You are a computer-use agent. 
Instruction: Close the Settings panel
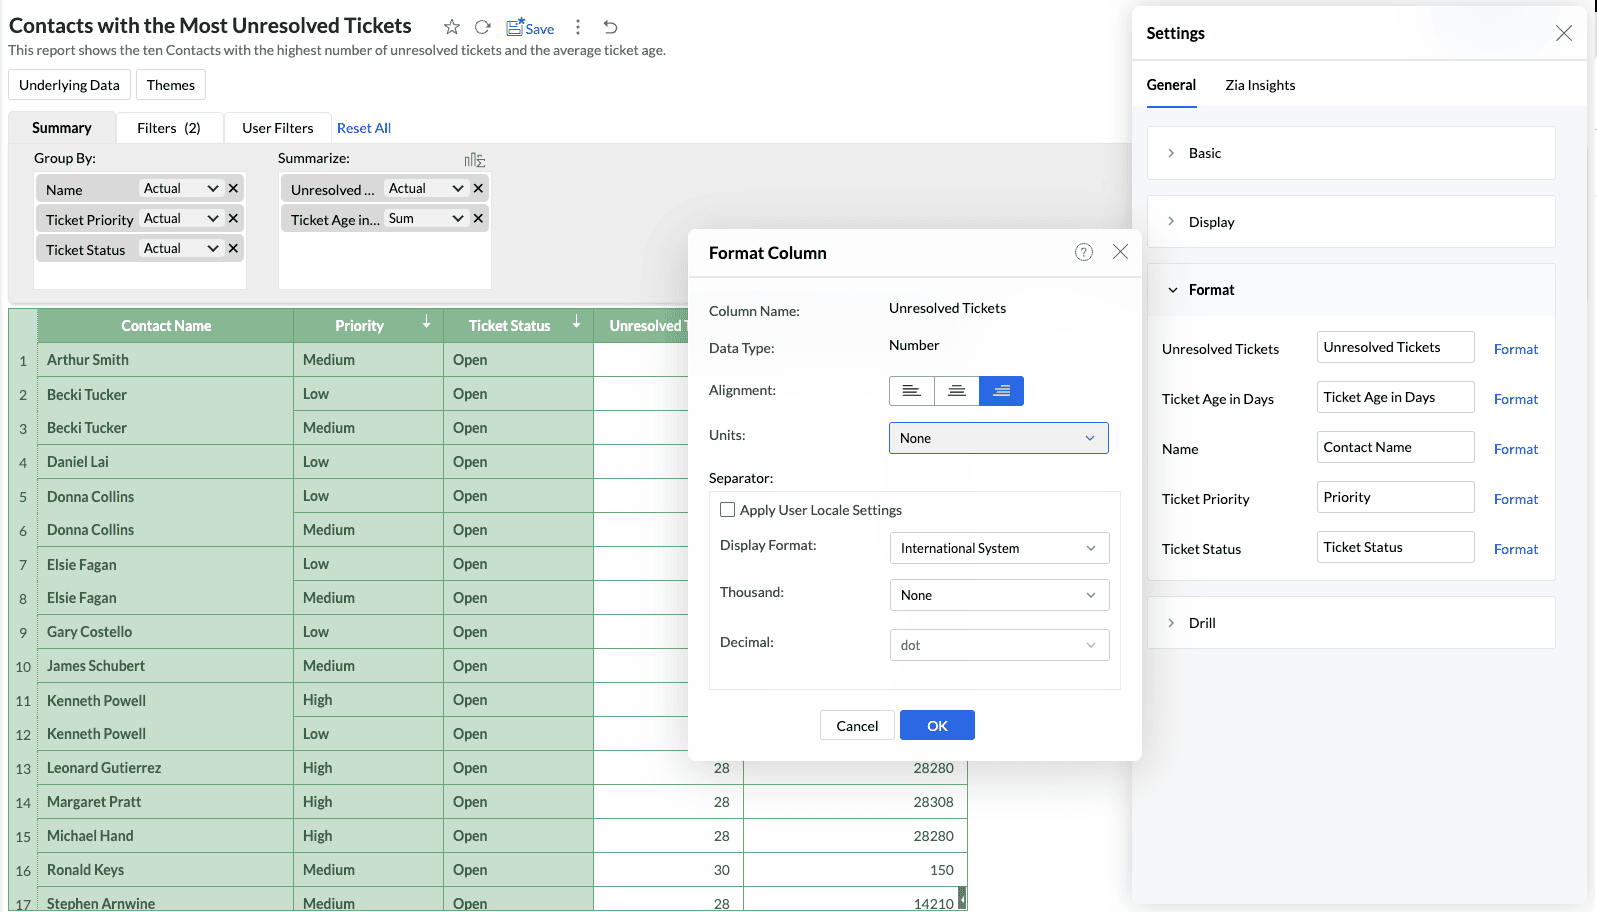tap(1564, 33)
